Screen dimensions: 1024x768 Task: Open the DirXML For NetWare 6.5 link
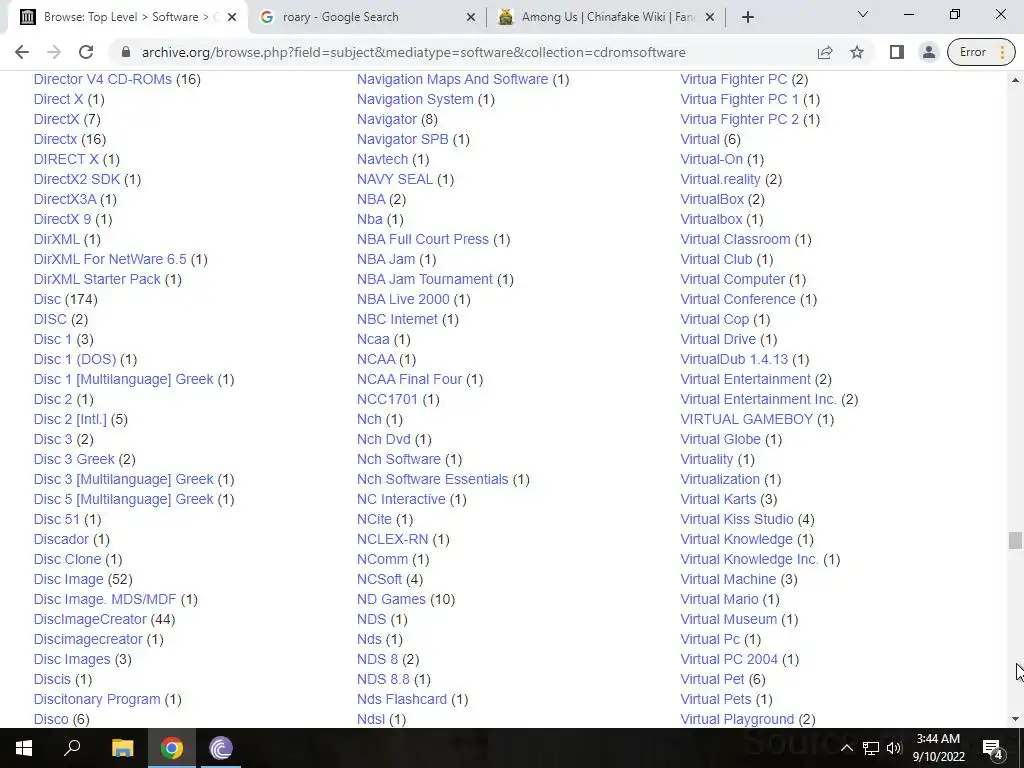pyautogui.click(x=110, y=259)
